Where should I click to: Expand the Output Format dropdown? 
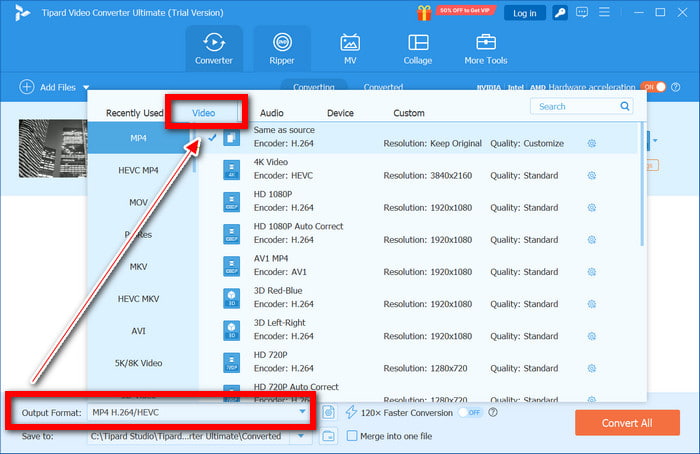coord(302,412)
